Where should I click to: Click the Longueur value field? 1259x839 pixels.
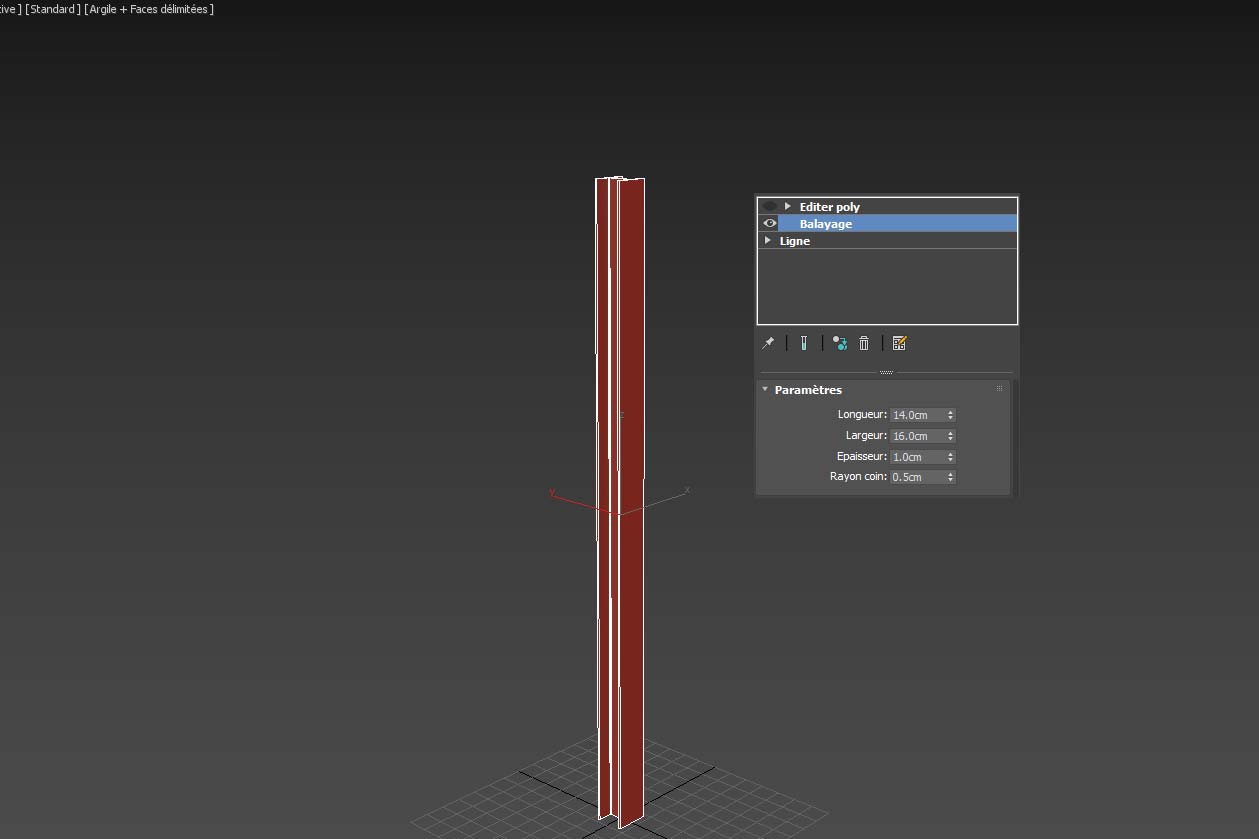pyautogui.click(x=916, y=415)
